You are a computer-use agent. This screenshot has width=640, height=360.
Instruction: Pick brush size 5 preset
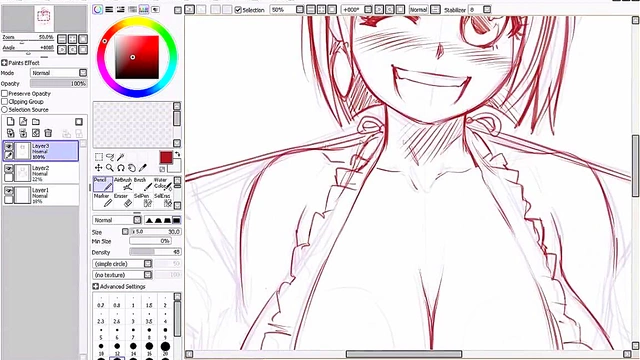[x=101, y=333]
